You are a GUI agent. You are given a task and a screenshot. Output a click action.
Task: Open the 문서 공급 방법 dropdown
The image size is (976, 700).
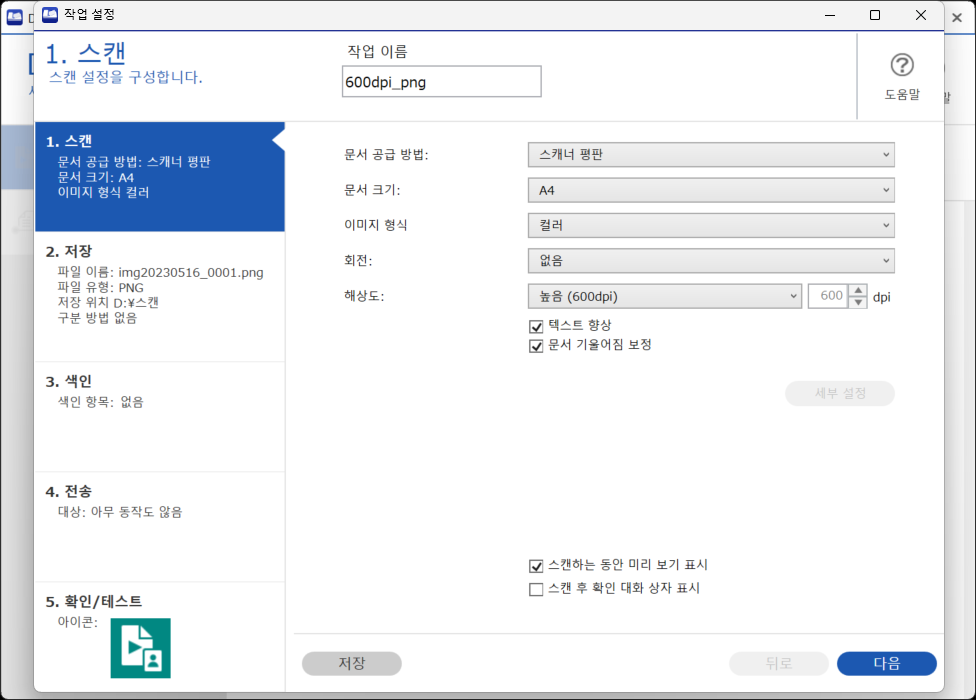tap(711, 154)
